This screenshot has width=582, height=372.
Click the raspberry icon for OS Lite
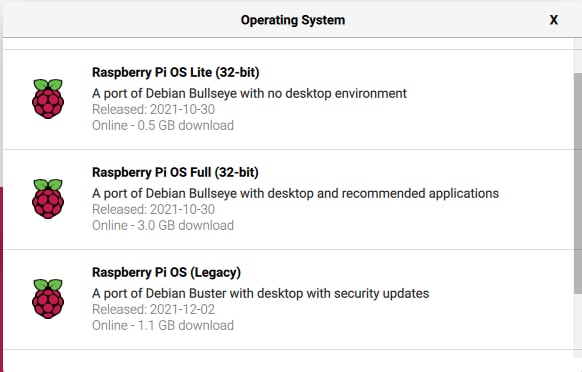[x=48, y=99]
